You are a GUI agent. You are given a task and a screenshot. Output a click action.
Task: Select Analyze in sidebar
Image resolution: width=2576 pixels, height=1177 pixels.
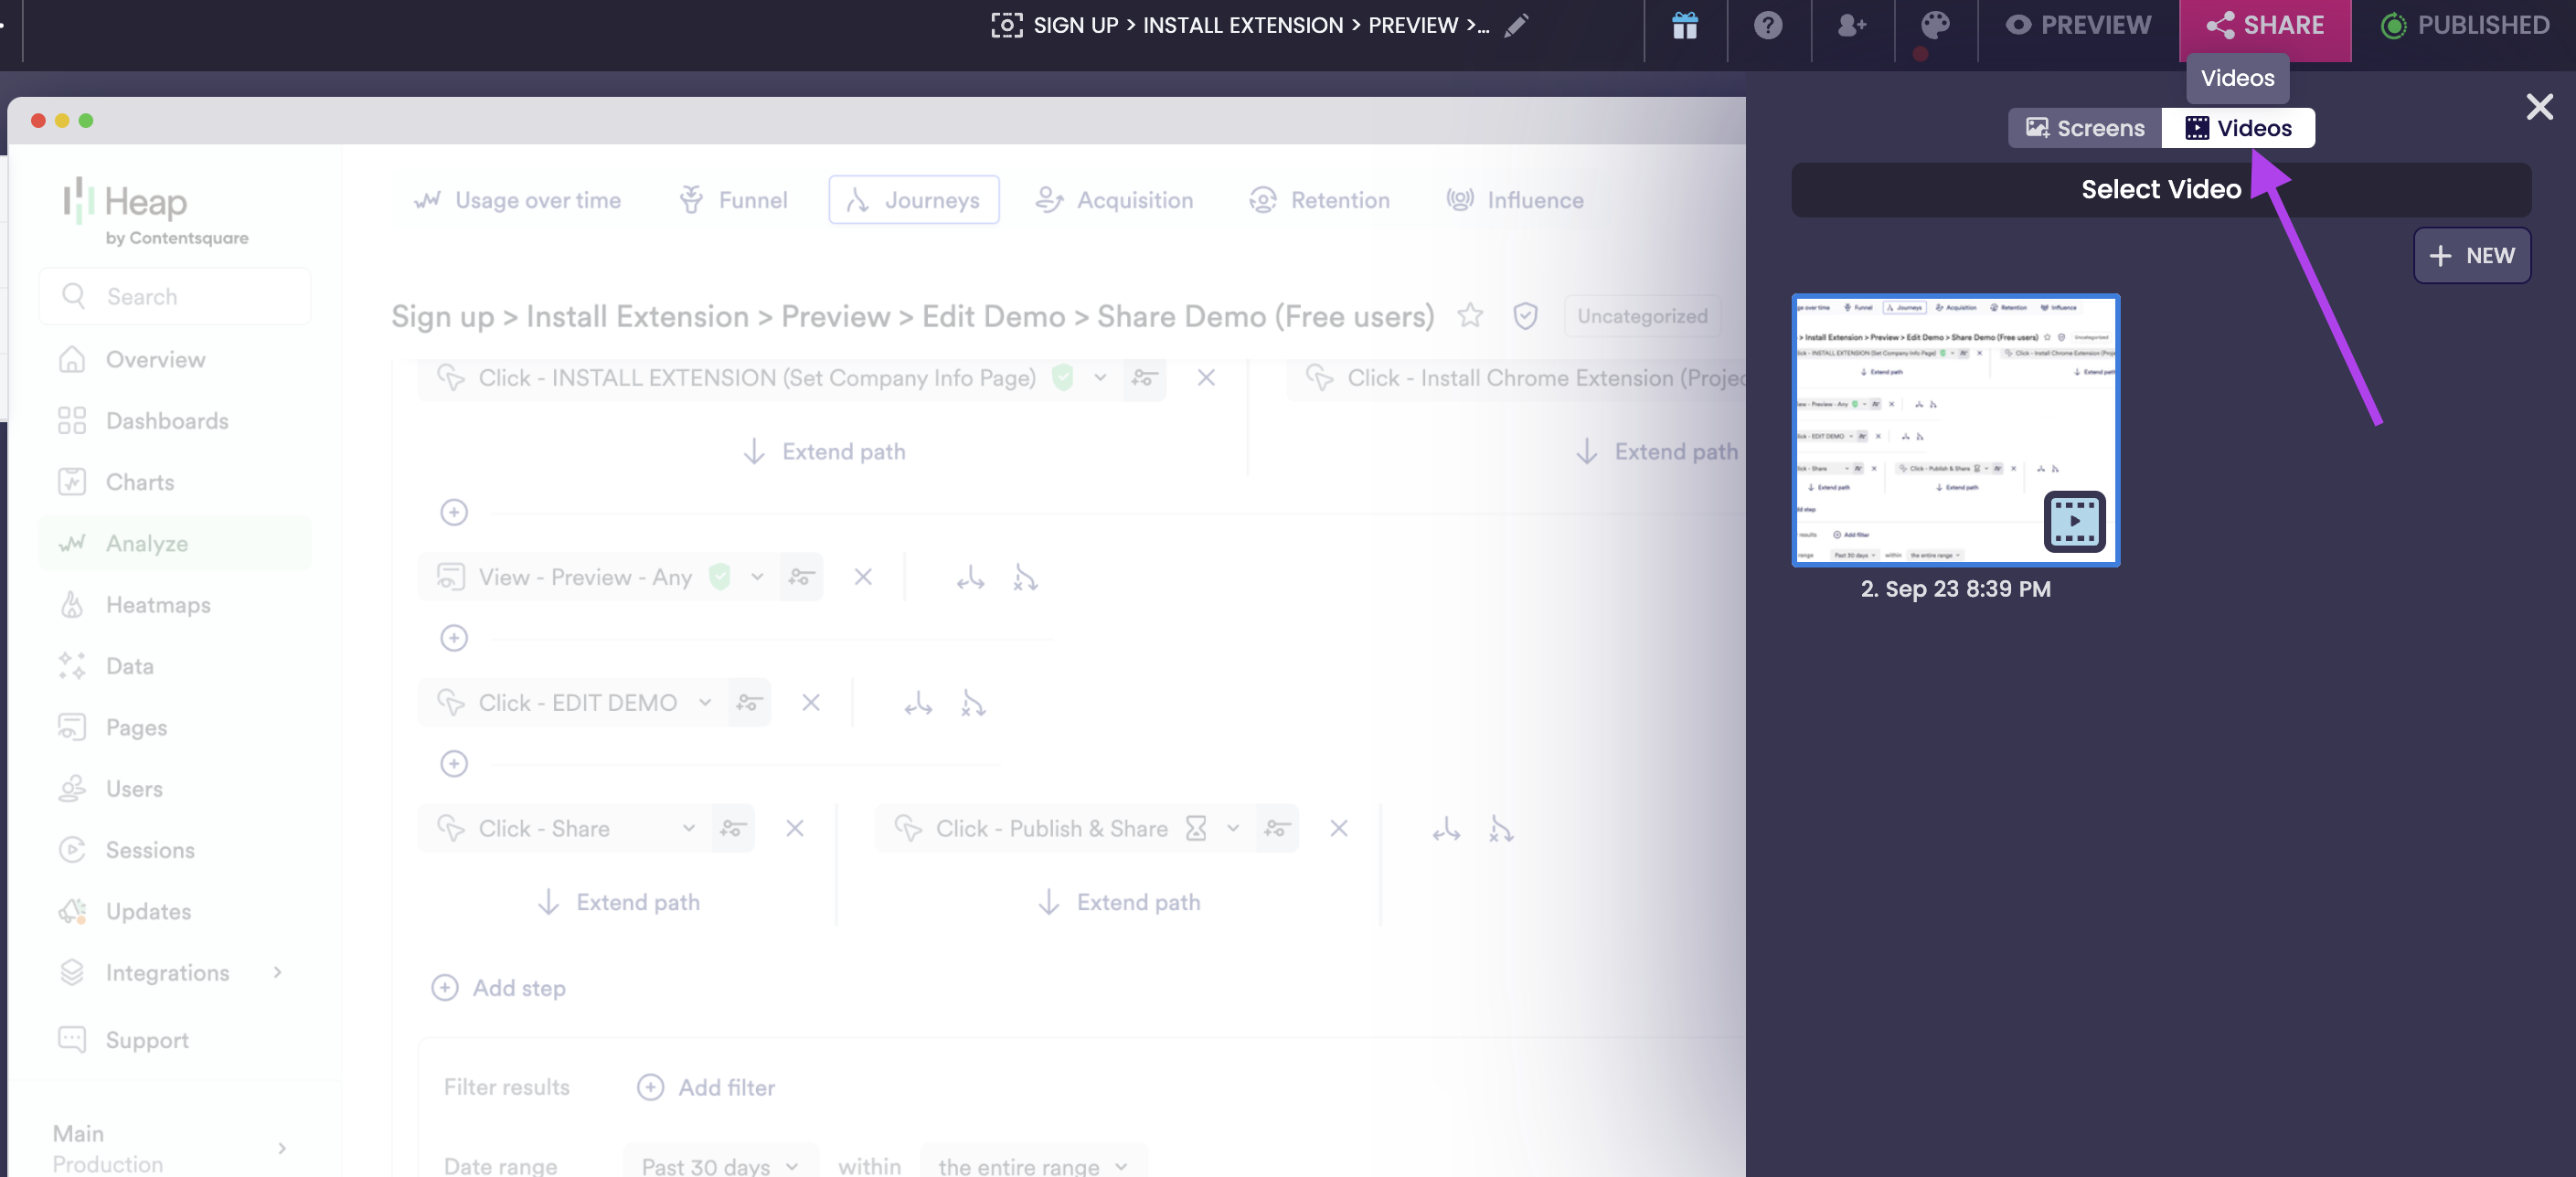click(x=175, y=543)
